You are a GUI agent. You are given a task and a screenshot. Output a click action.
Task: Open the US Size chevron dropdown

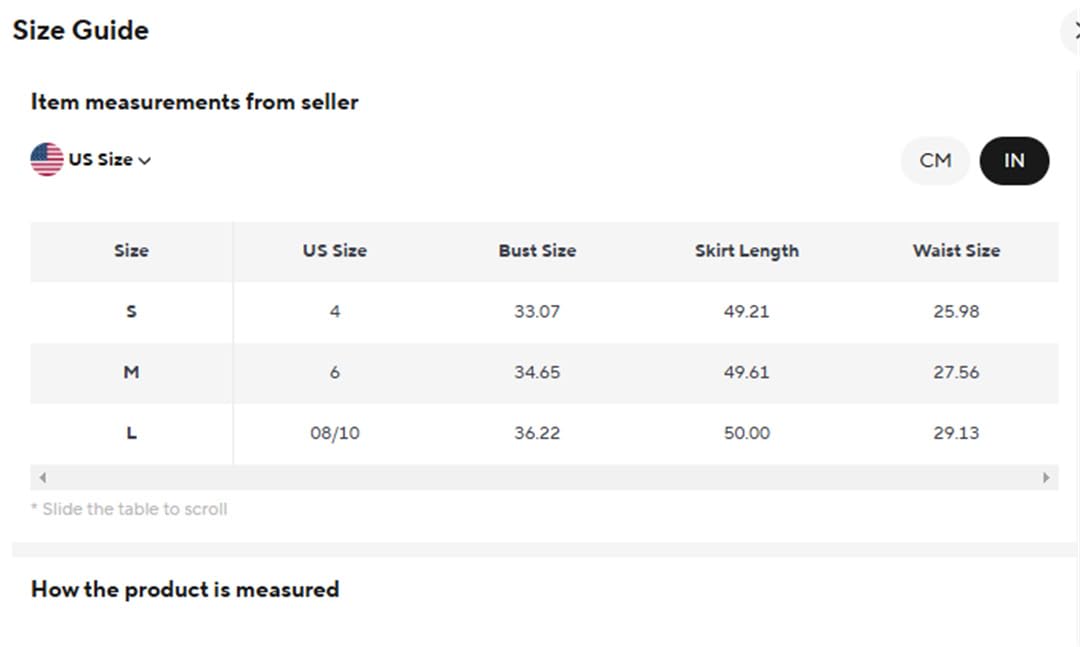145,161
